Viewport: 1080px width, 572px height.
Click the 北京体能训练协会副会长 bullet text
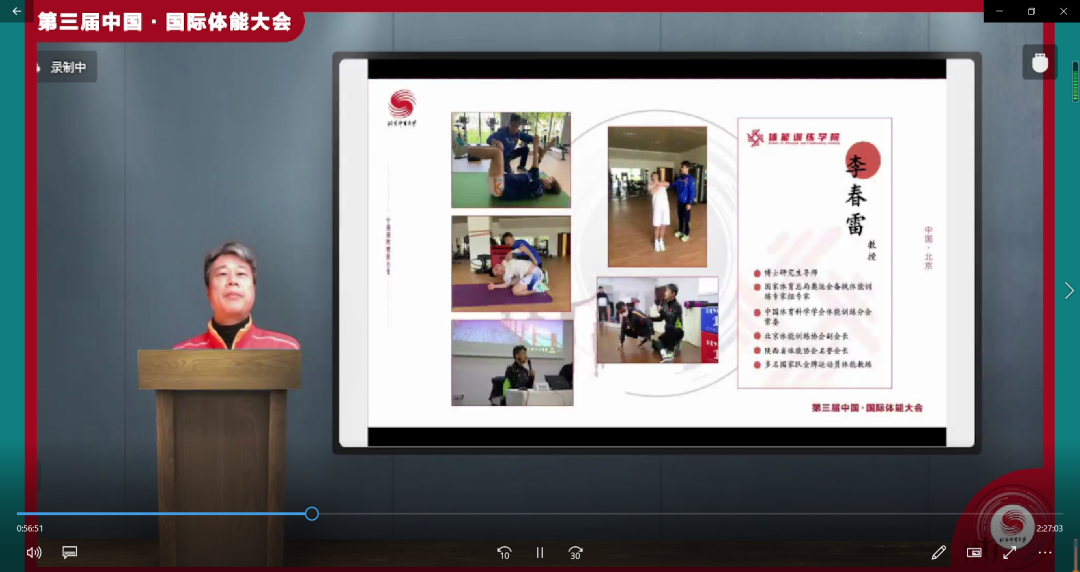point(806,336)
